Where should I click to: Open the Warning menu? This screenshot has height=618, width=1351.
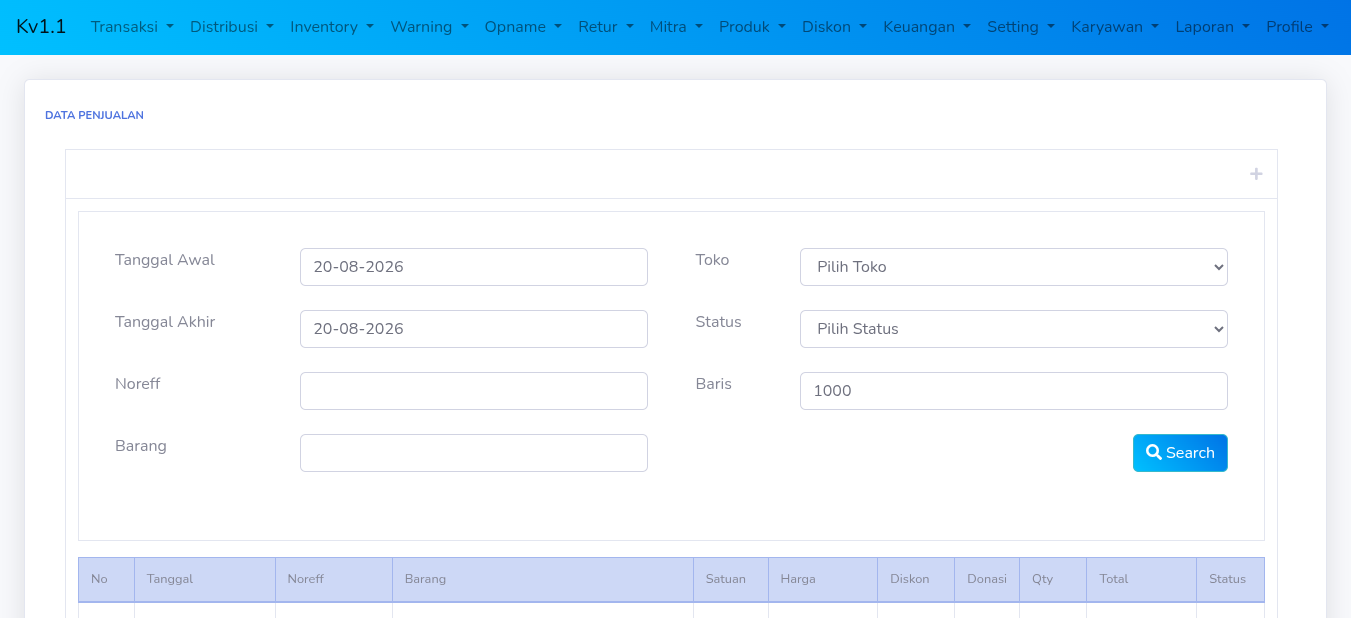pos(429,27)
